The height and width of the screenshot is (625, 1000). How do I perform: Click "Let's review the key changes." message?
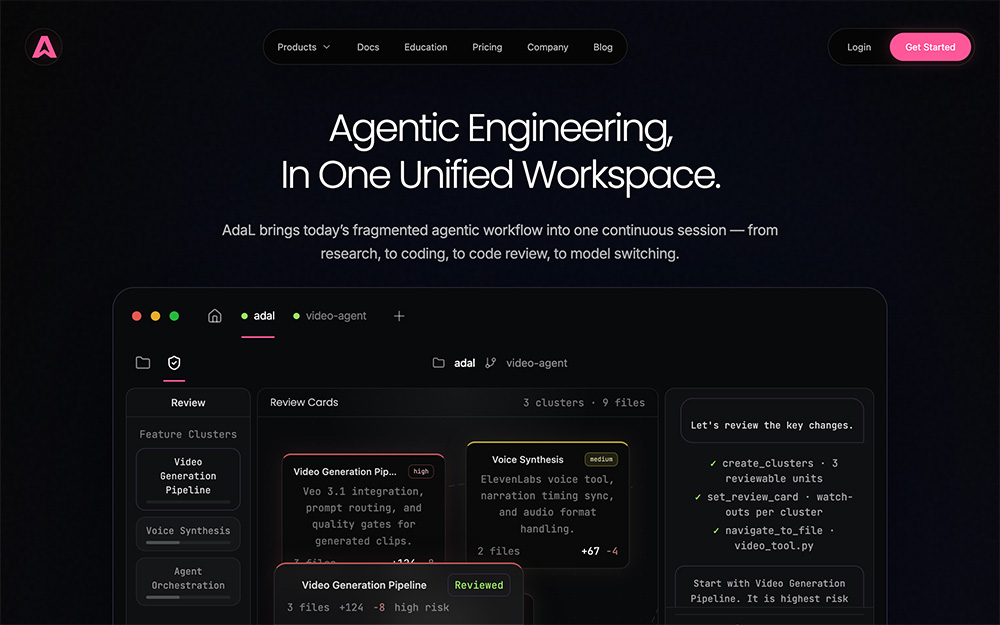point(772,422)
